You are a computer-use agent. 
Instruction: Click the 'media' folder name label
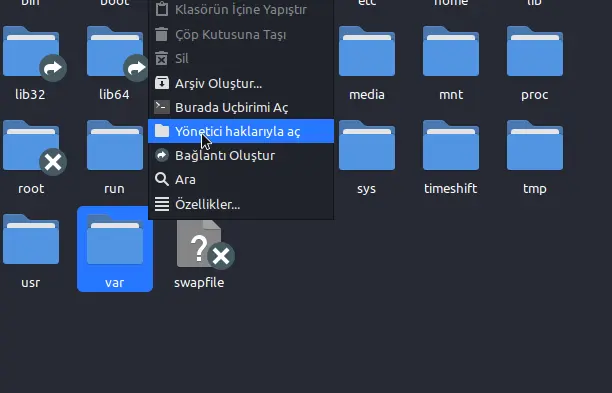367,94
